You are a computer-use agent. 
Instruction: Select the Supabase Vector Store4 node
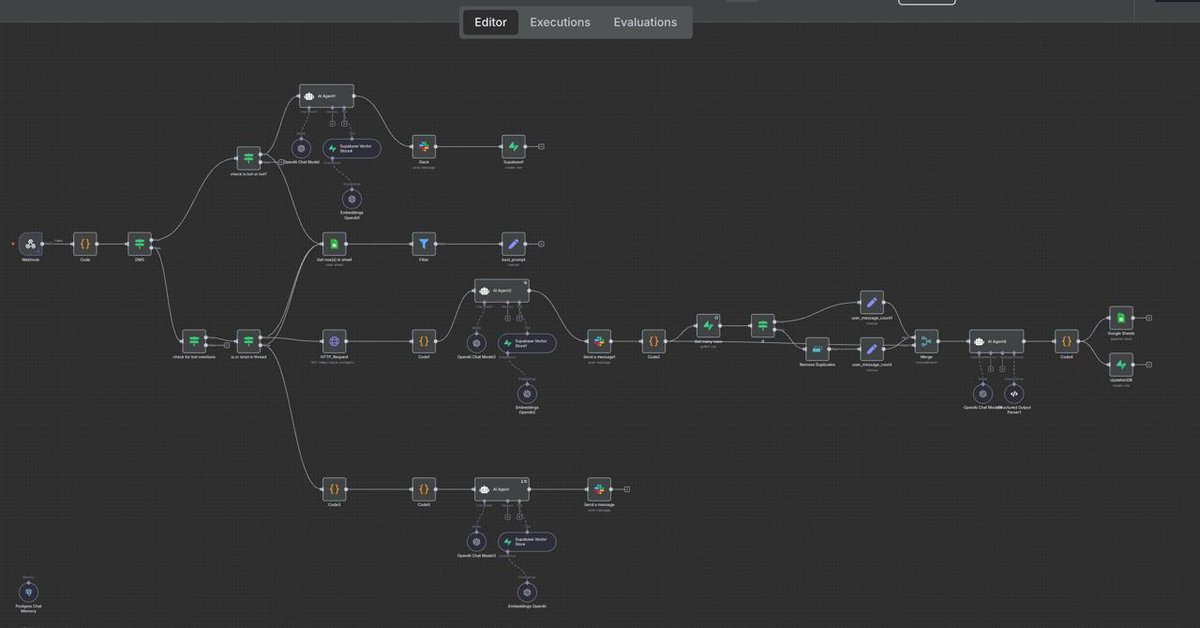point(352,147)
